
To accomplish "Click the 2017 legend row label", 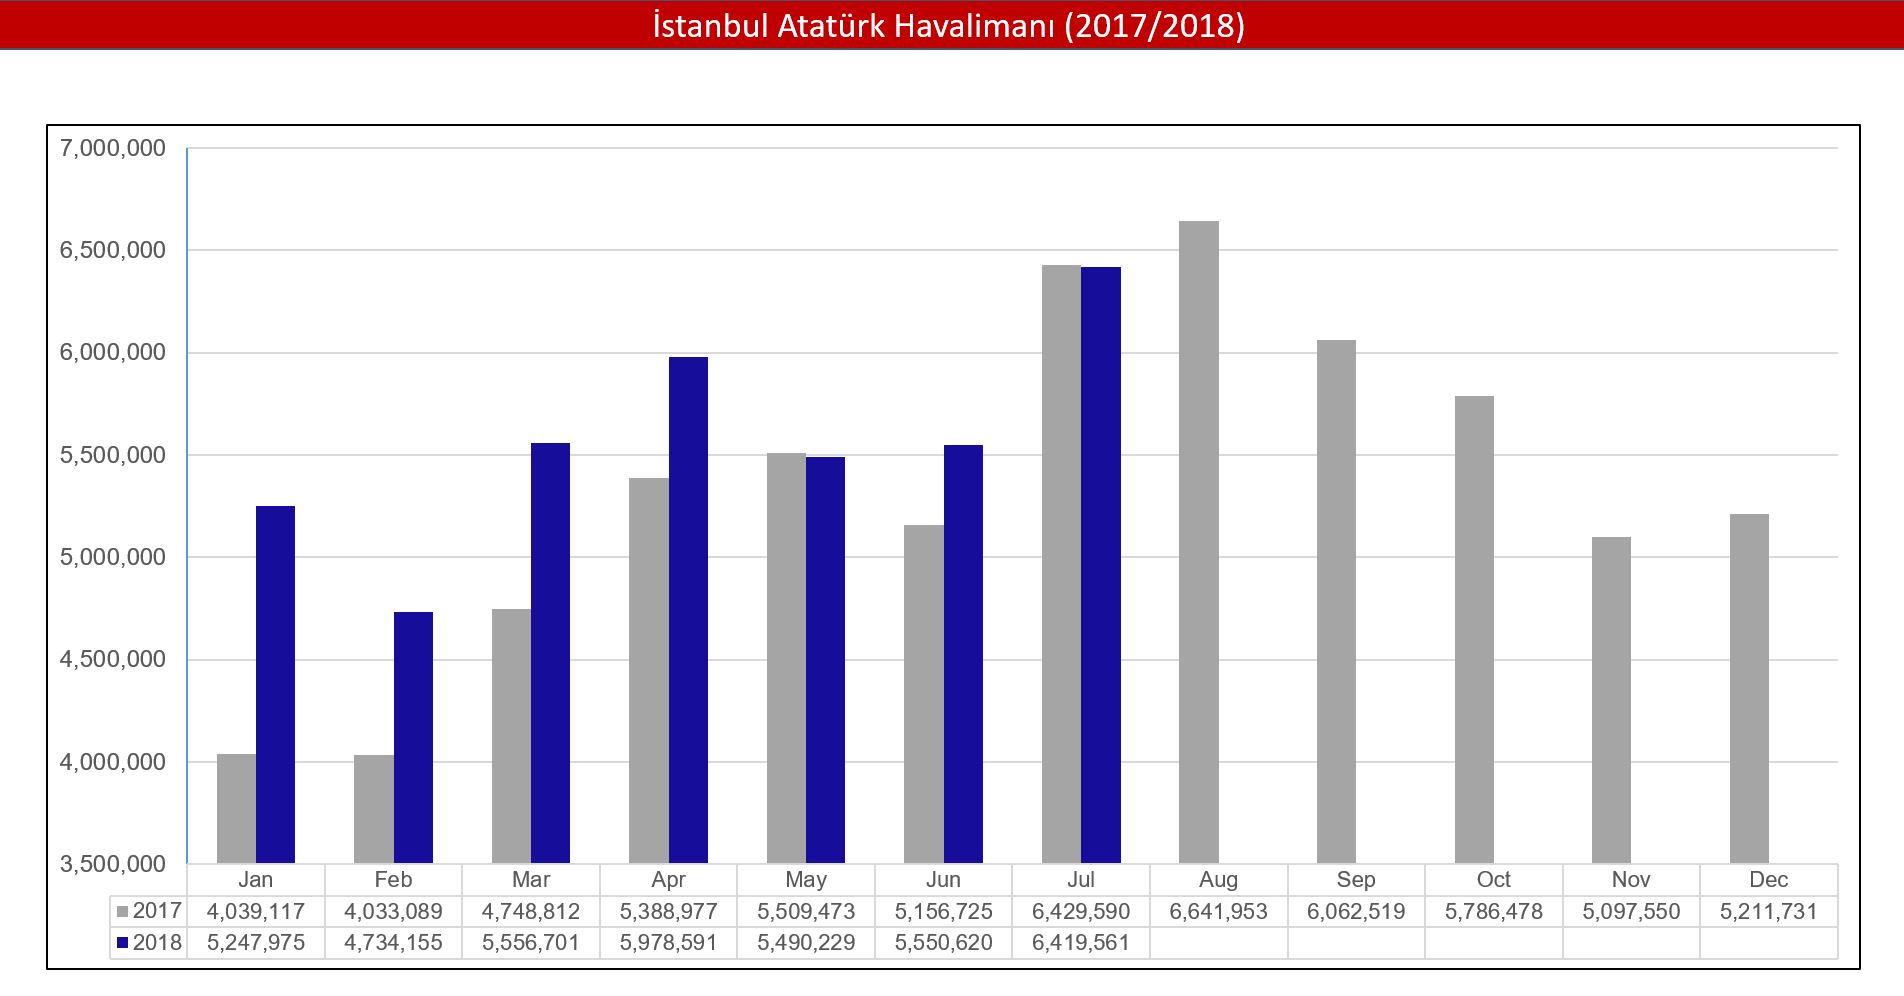I will pos(157,911).
